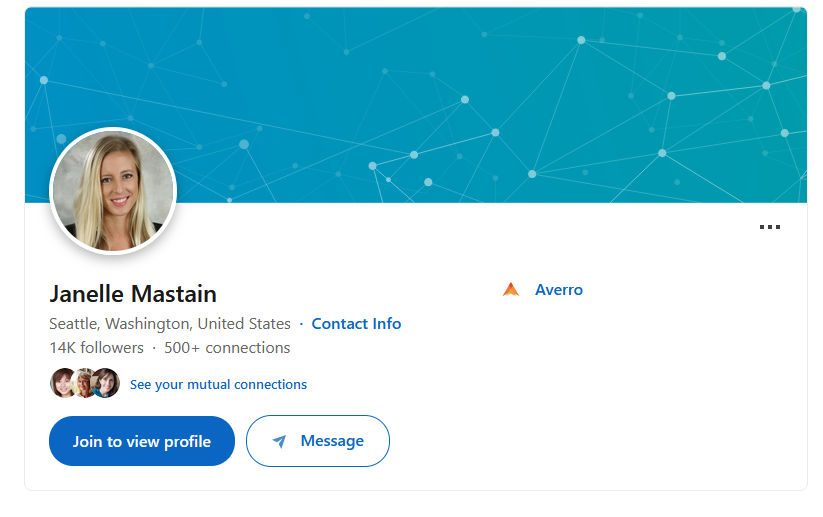Screen dimensions: 823x517
Task: Click the middle mutual connection avatar
Action: (x=84, y=383)
